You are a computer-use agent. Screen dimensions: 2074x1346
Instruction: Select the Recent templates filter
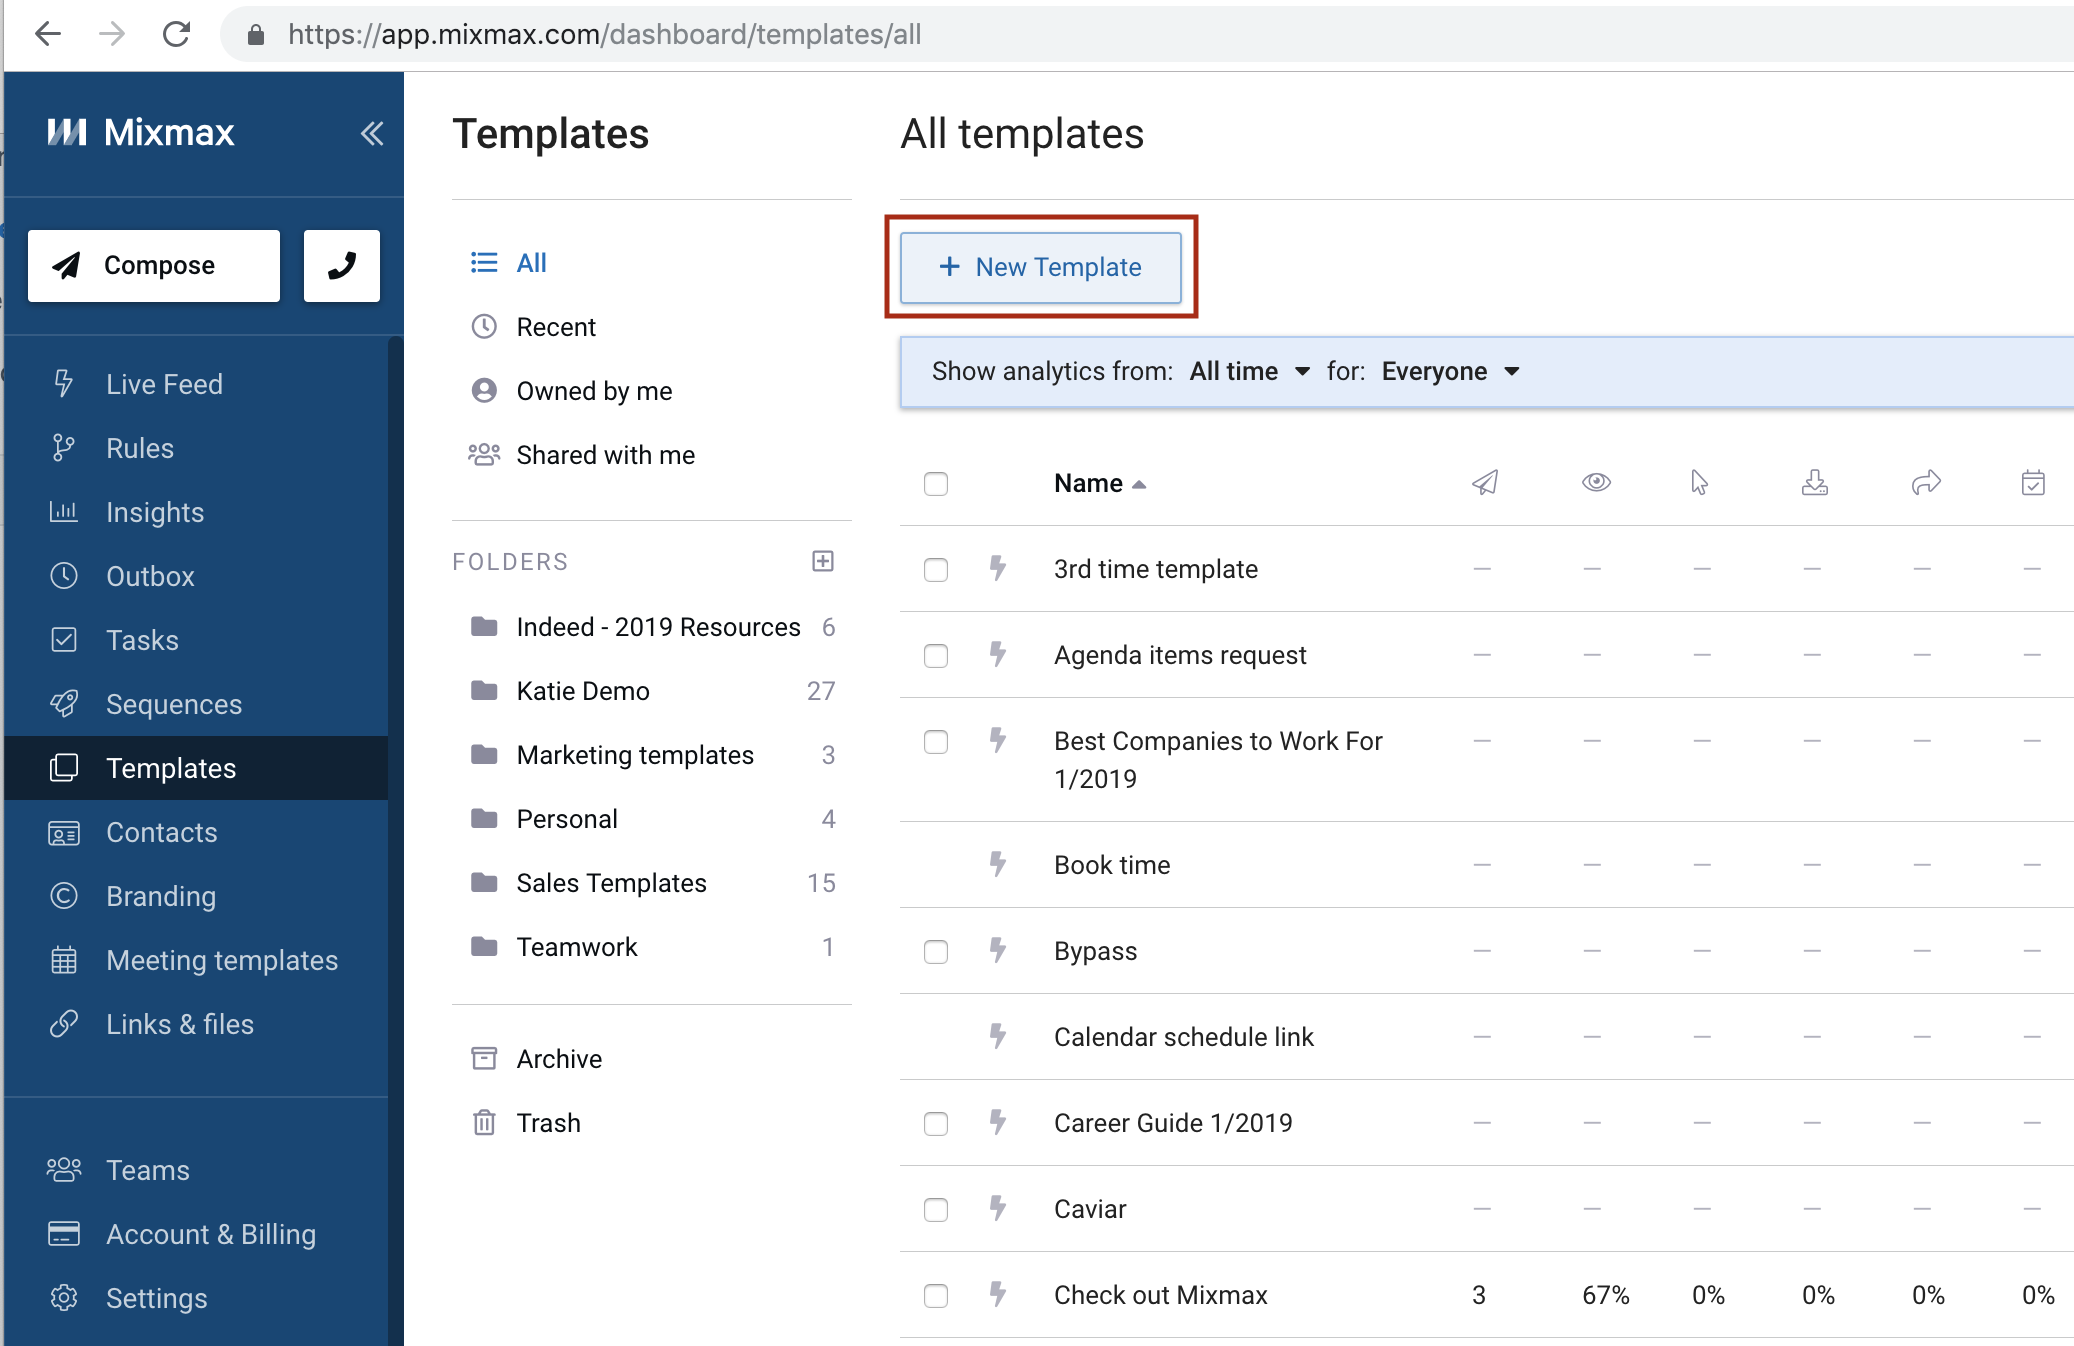pos(556,327)
